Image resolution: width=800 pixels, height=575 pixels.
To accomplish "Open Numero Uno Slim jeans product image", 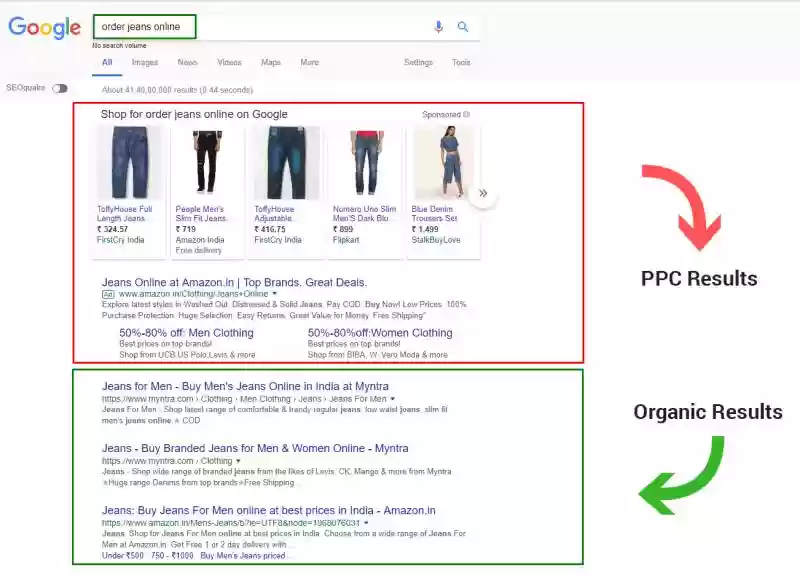I will tap(365, 163).
